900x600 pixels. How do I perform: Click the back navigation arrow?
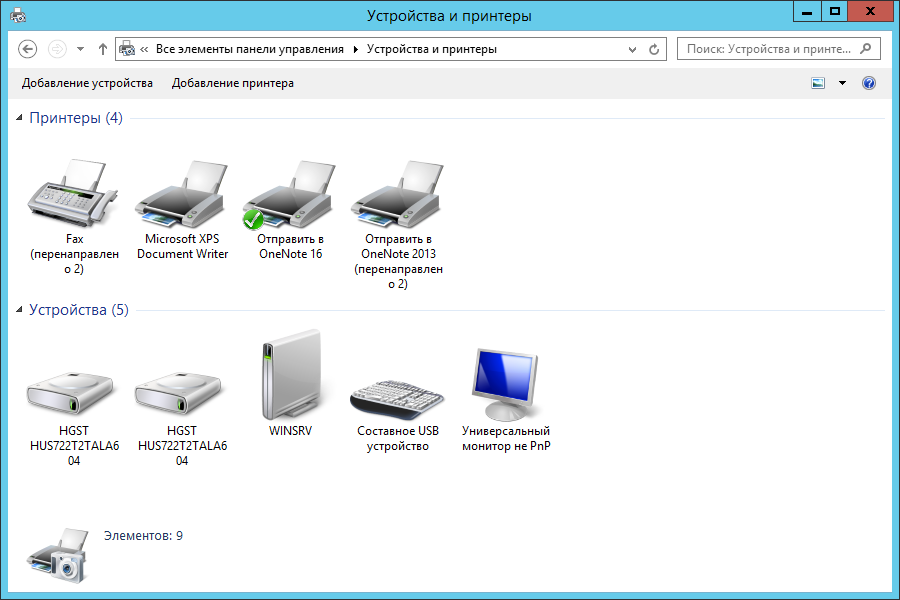click(28, 49)
